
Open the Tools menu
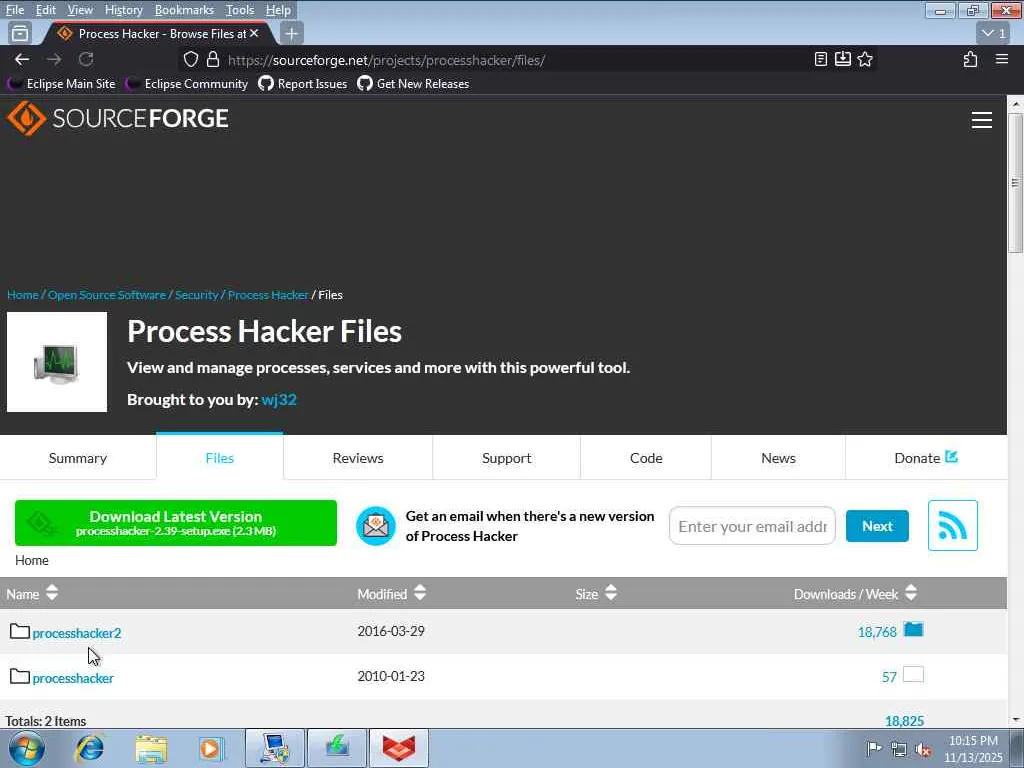click(240, 10)
